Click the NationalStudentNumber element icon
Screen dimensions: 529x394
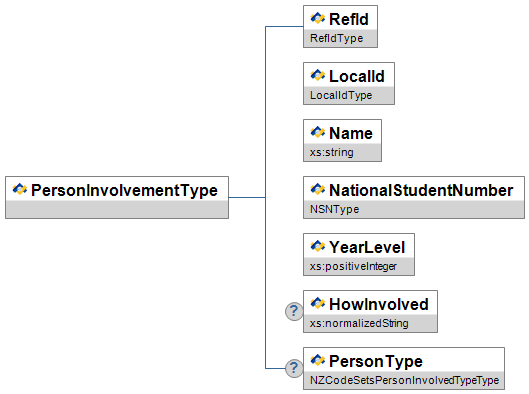(x=317, y=189)
